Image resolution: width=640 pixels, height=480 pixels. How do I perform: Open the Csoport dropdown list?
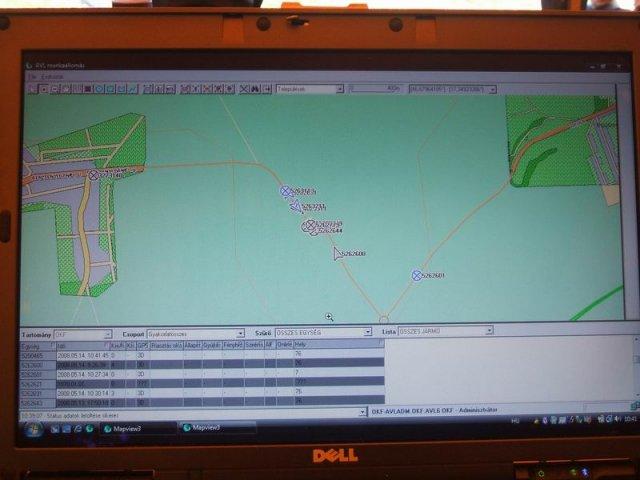[x=240, y=334]
